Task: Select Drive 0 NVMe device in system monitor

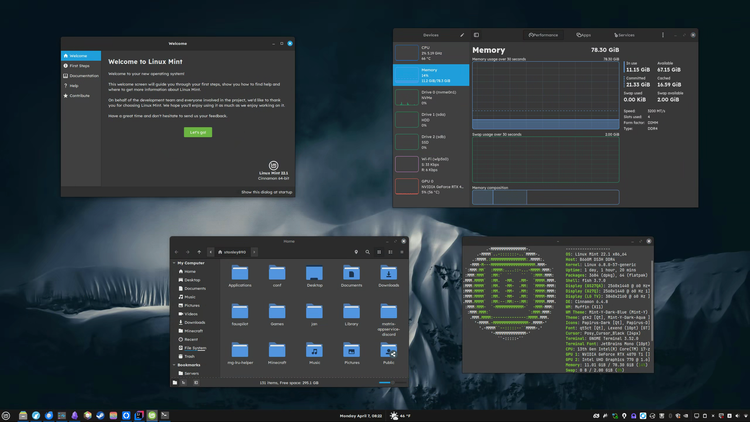Action: click(x=431, y=98)
